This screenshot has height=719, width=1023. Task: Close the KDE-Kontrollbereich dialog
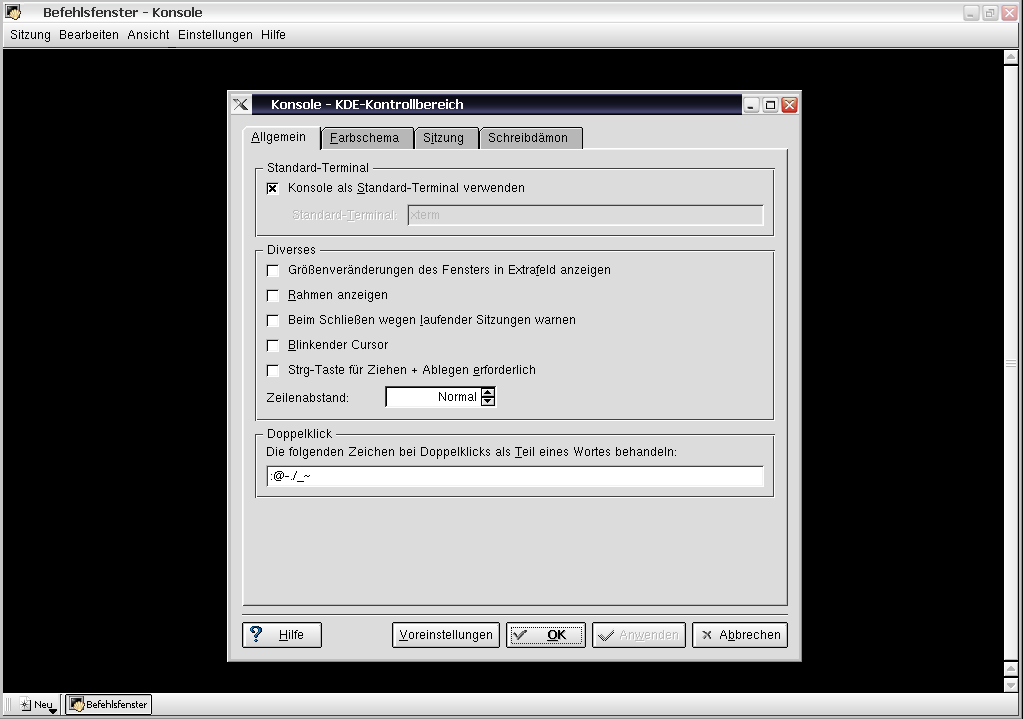click(x=789, y=105)
